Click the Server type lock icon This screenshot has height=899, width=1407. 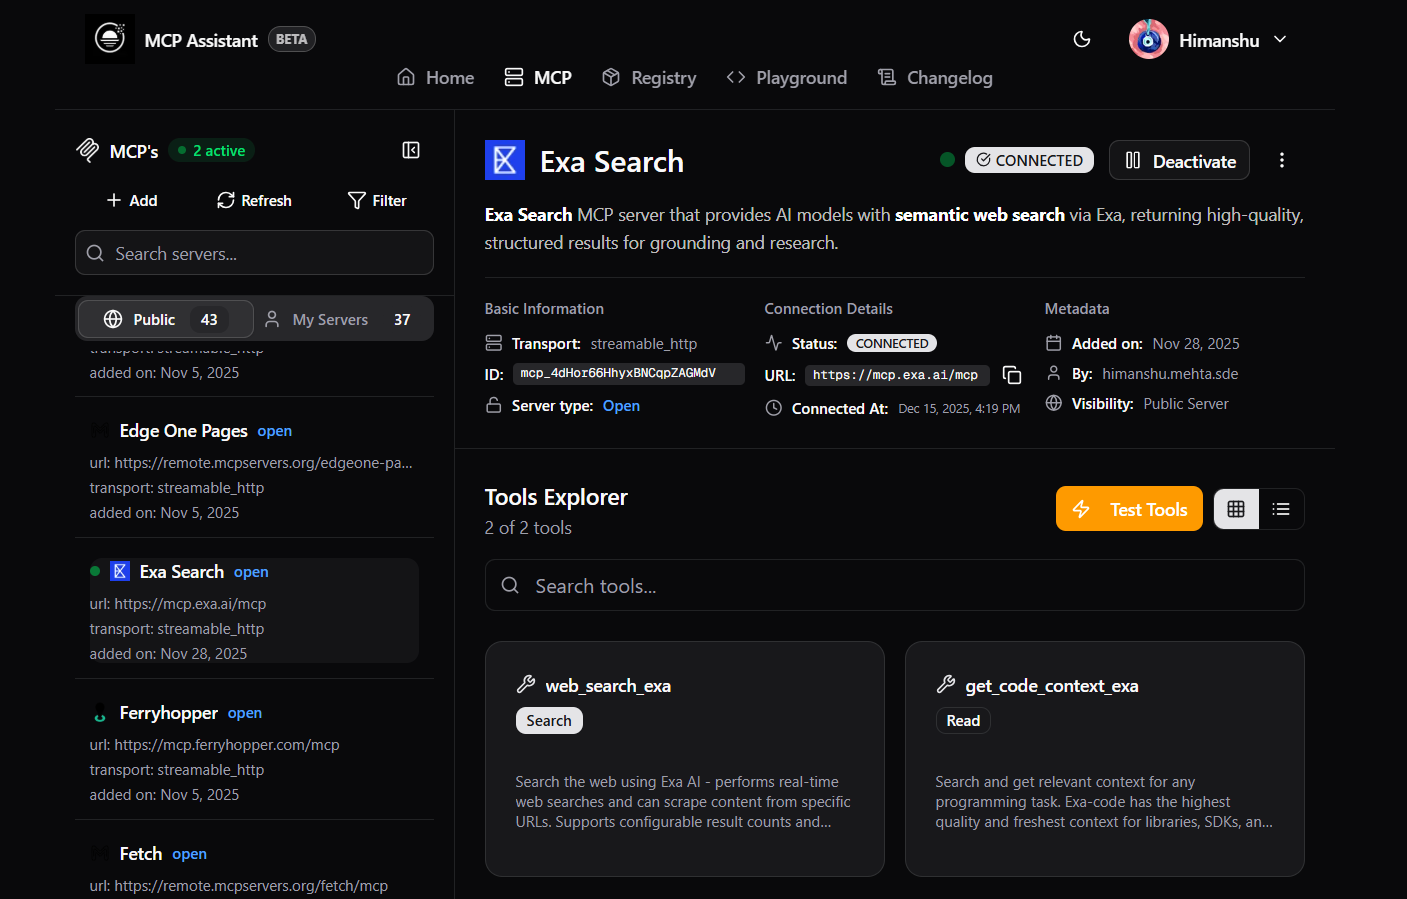click(494, 405)
